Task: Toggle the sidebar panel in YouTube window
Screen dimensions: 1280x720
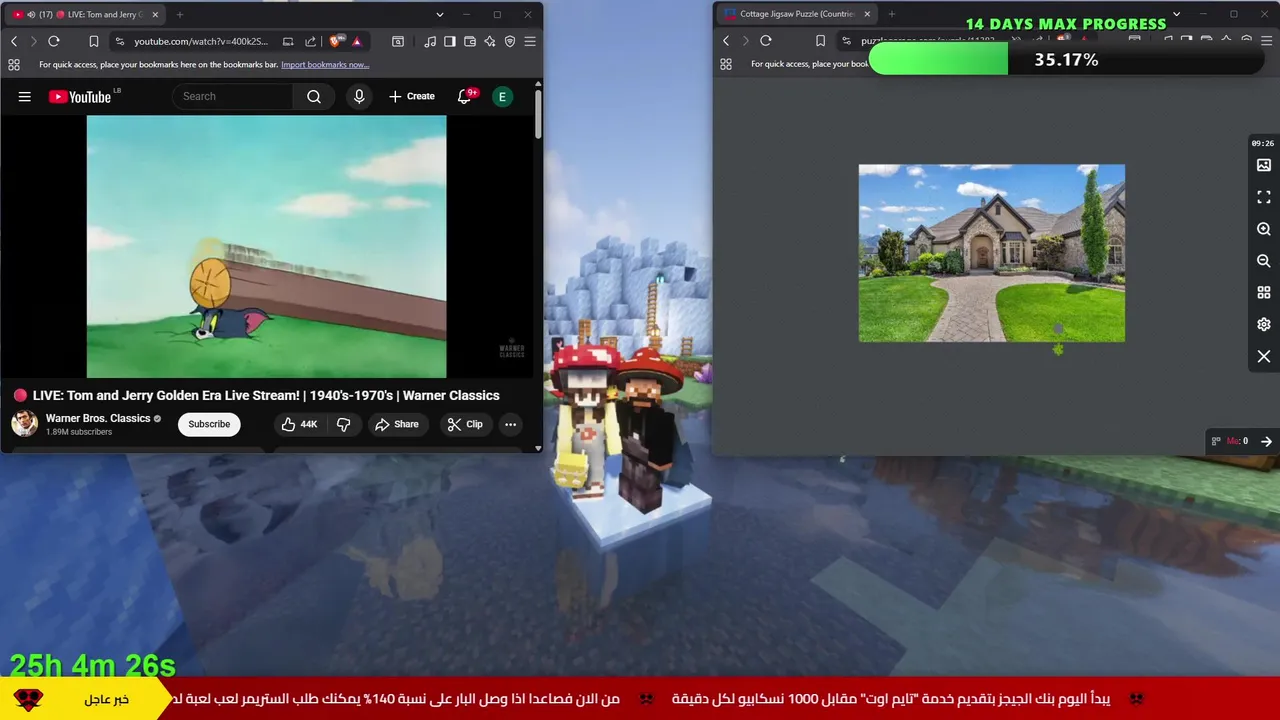Action: pos(450,41)
